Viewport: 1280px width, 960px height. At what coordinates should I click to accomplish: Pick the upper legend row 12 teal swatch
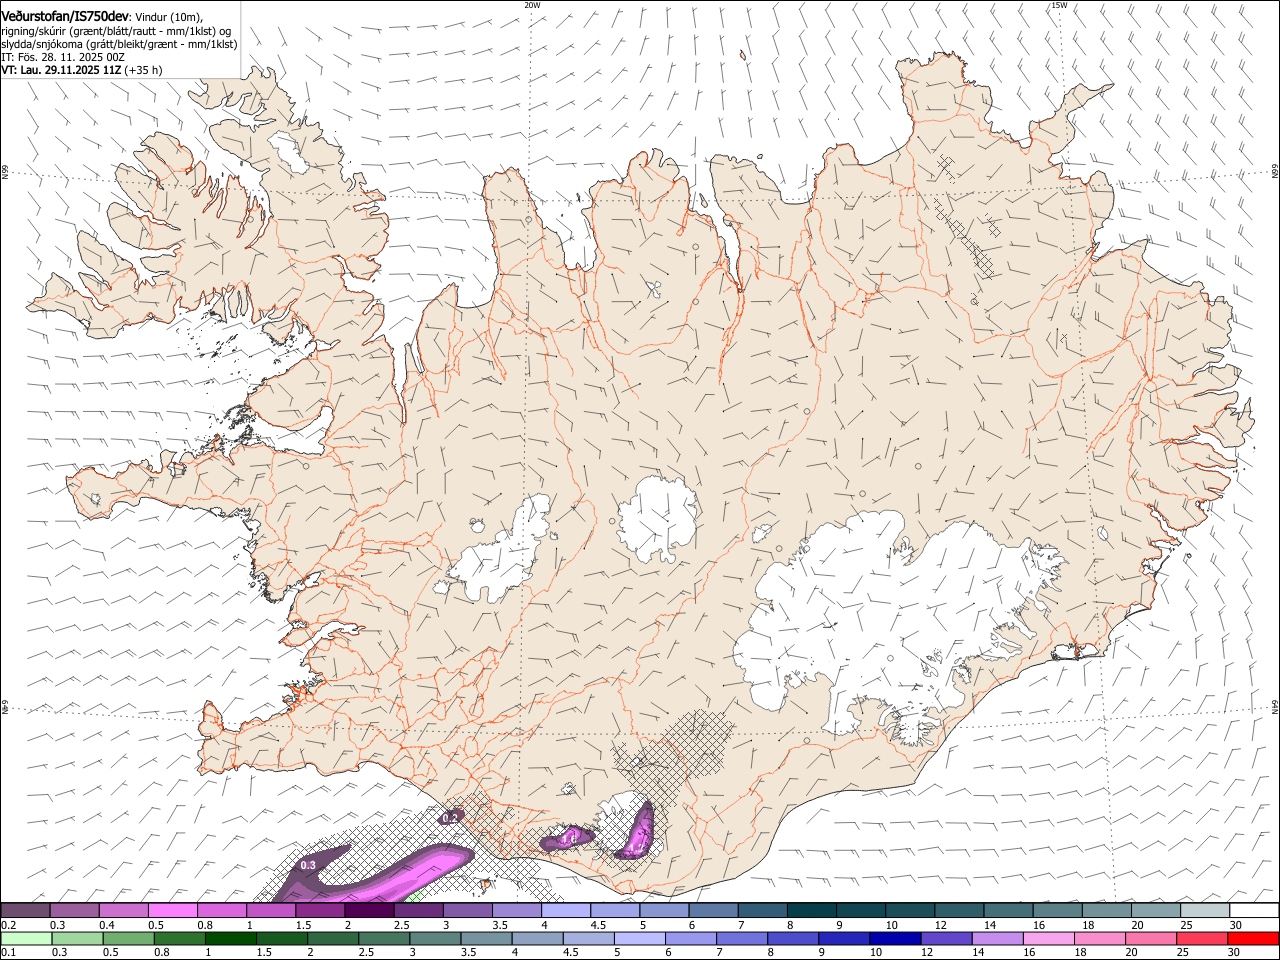[960, 911]
